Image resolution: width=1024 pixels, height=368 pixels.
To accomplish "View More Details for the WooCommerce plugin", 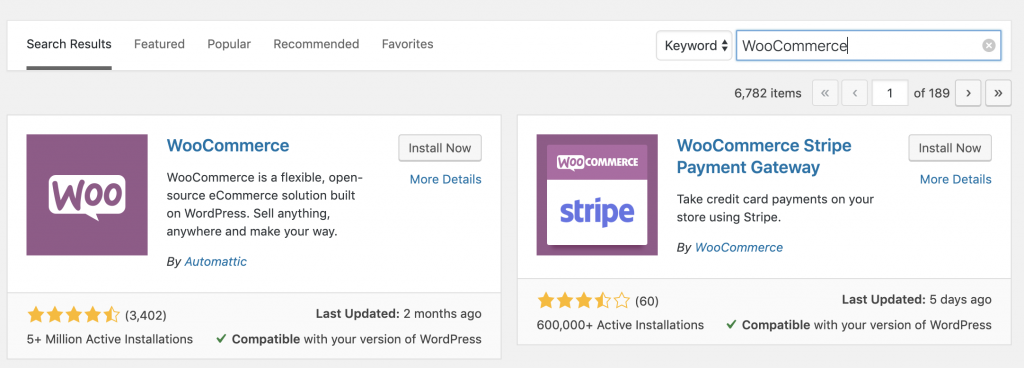I will click(x=445, y=179).
